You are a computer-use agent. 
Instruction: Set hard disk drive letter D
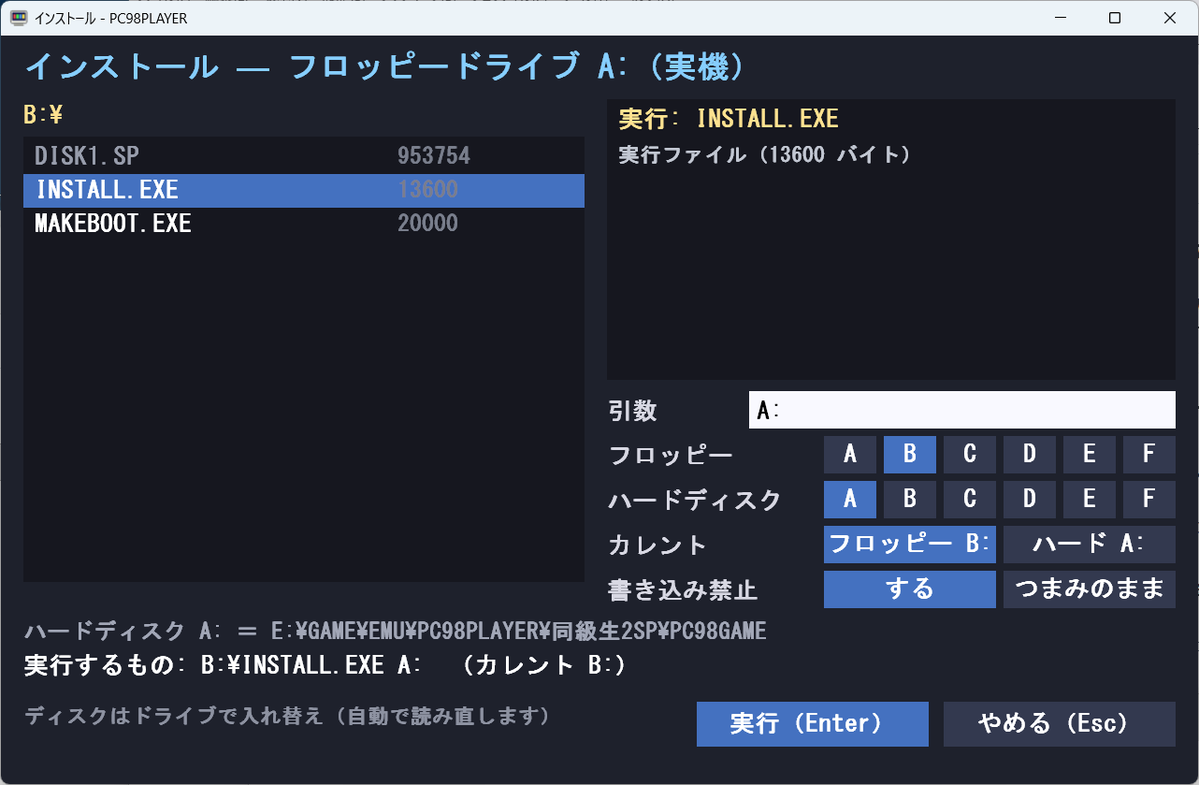click(x=1029, y=499)
